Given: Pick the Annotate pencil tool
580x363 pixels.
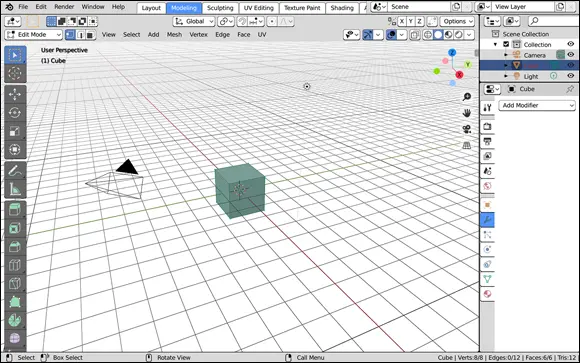Looking at the screenshot, I should point(15,171).
